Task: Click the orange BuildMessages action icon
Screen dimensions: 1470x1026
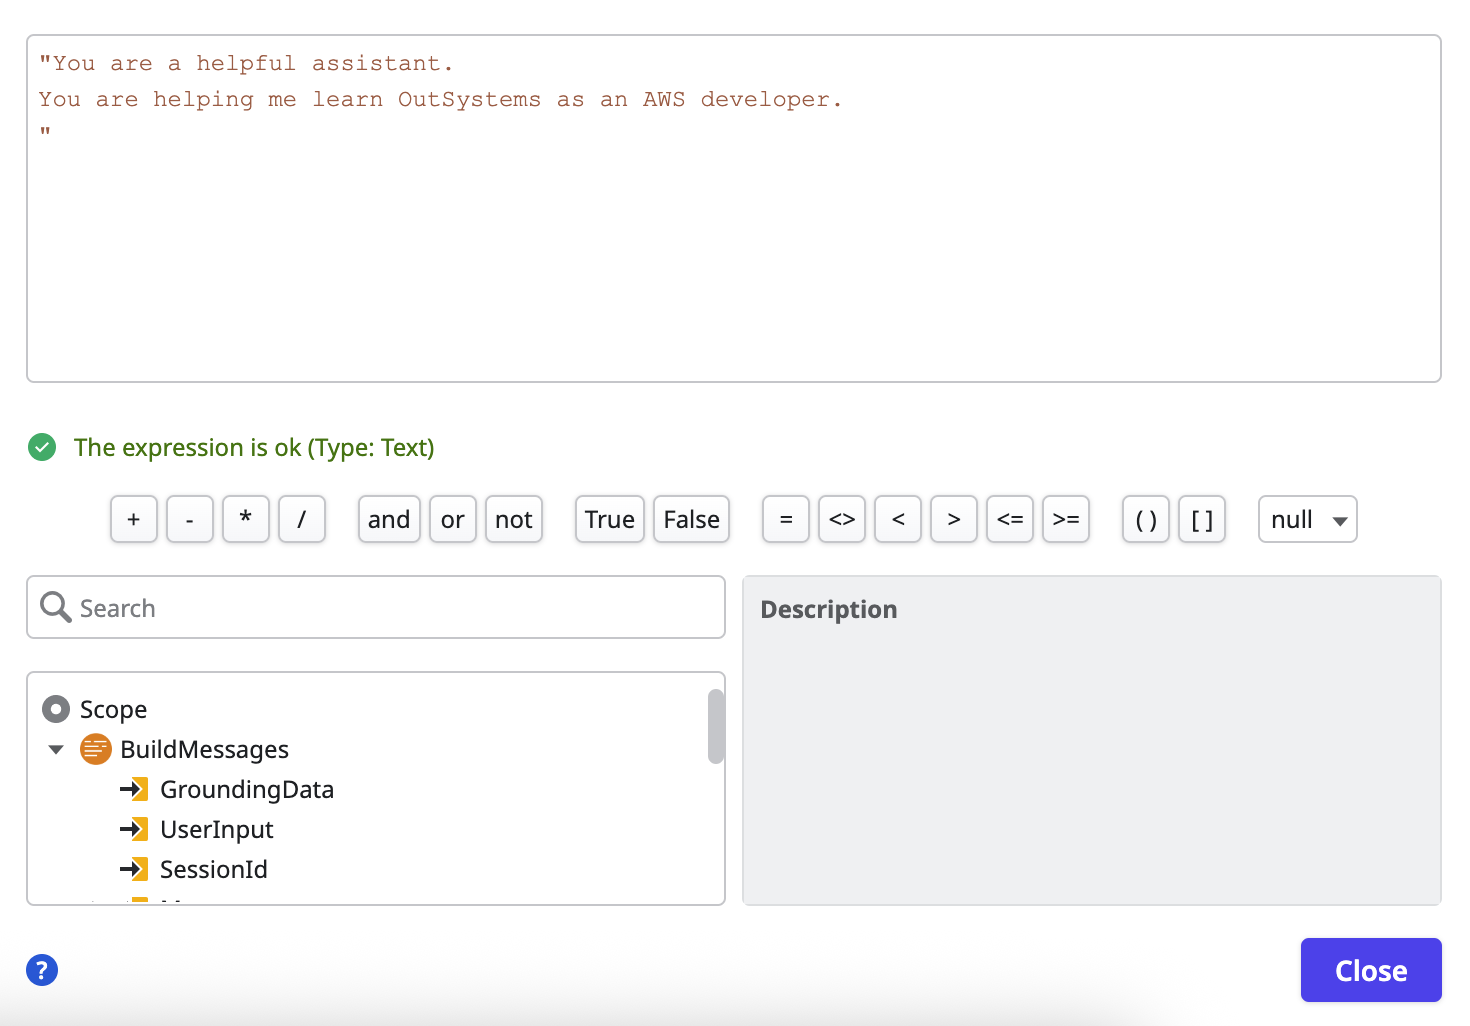Action: tap(96, 749)
